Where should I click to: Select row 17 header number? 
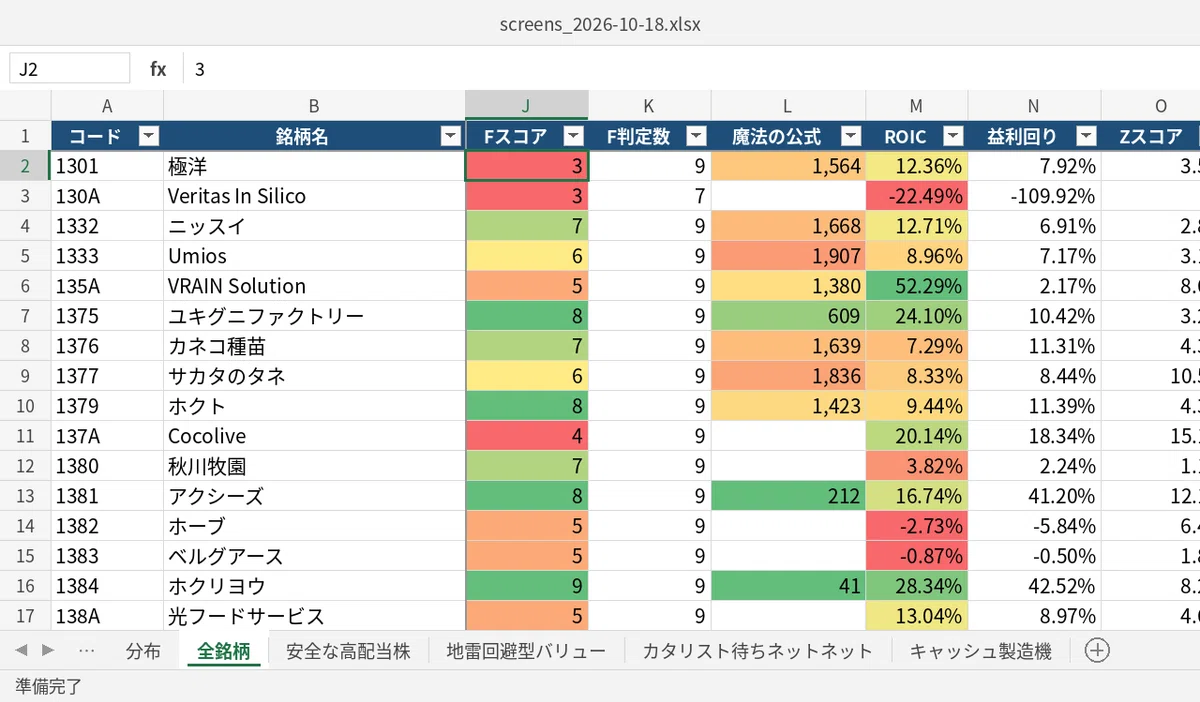(25, 616)
